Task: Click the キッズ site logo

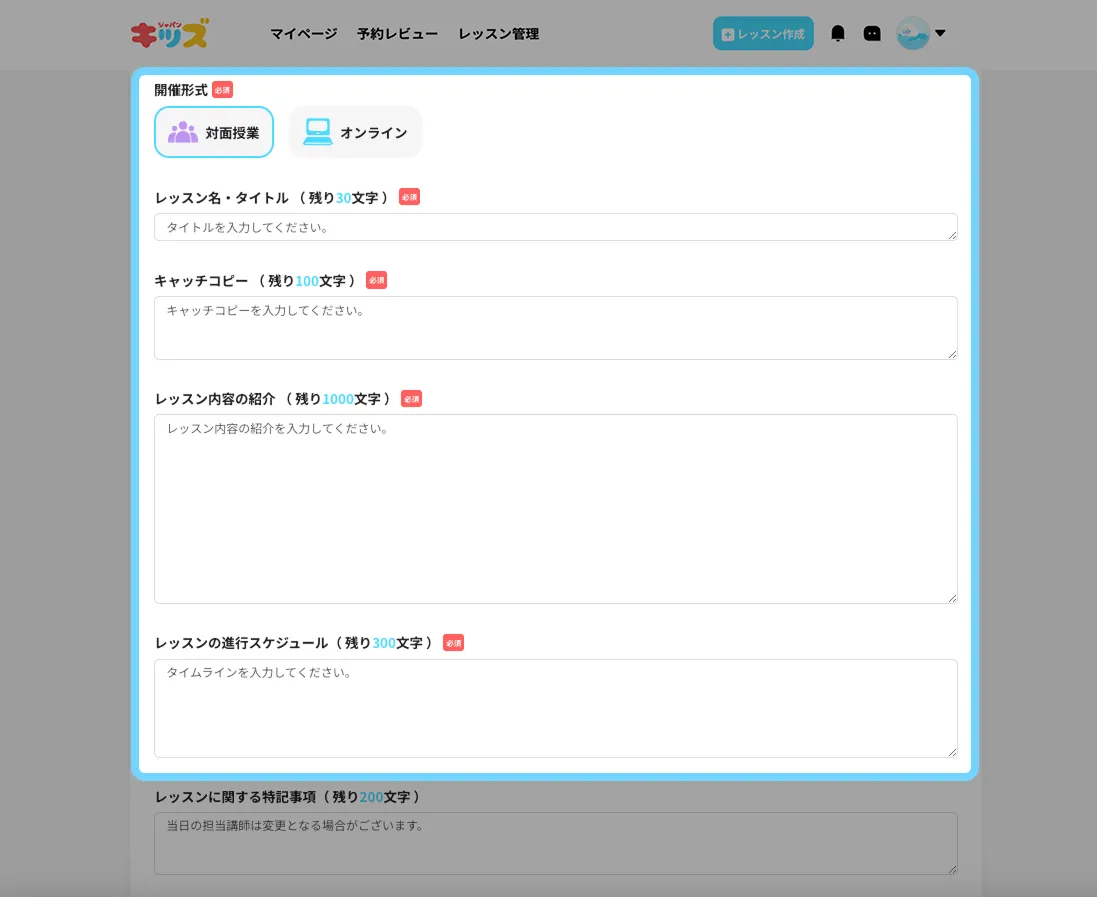Action: point(169,34)
